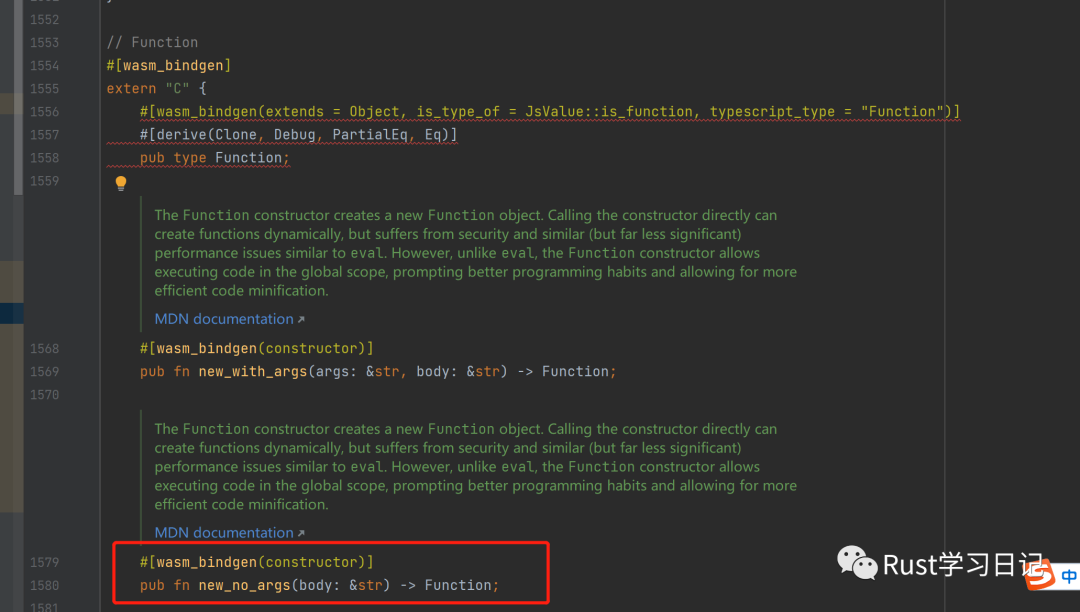1080x612 pixels.
Task: Toggle the Chinese input mode indicator
Action: (1069, 577)
